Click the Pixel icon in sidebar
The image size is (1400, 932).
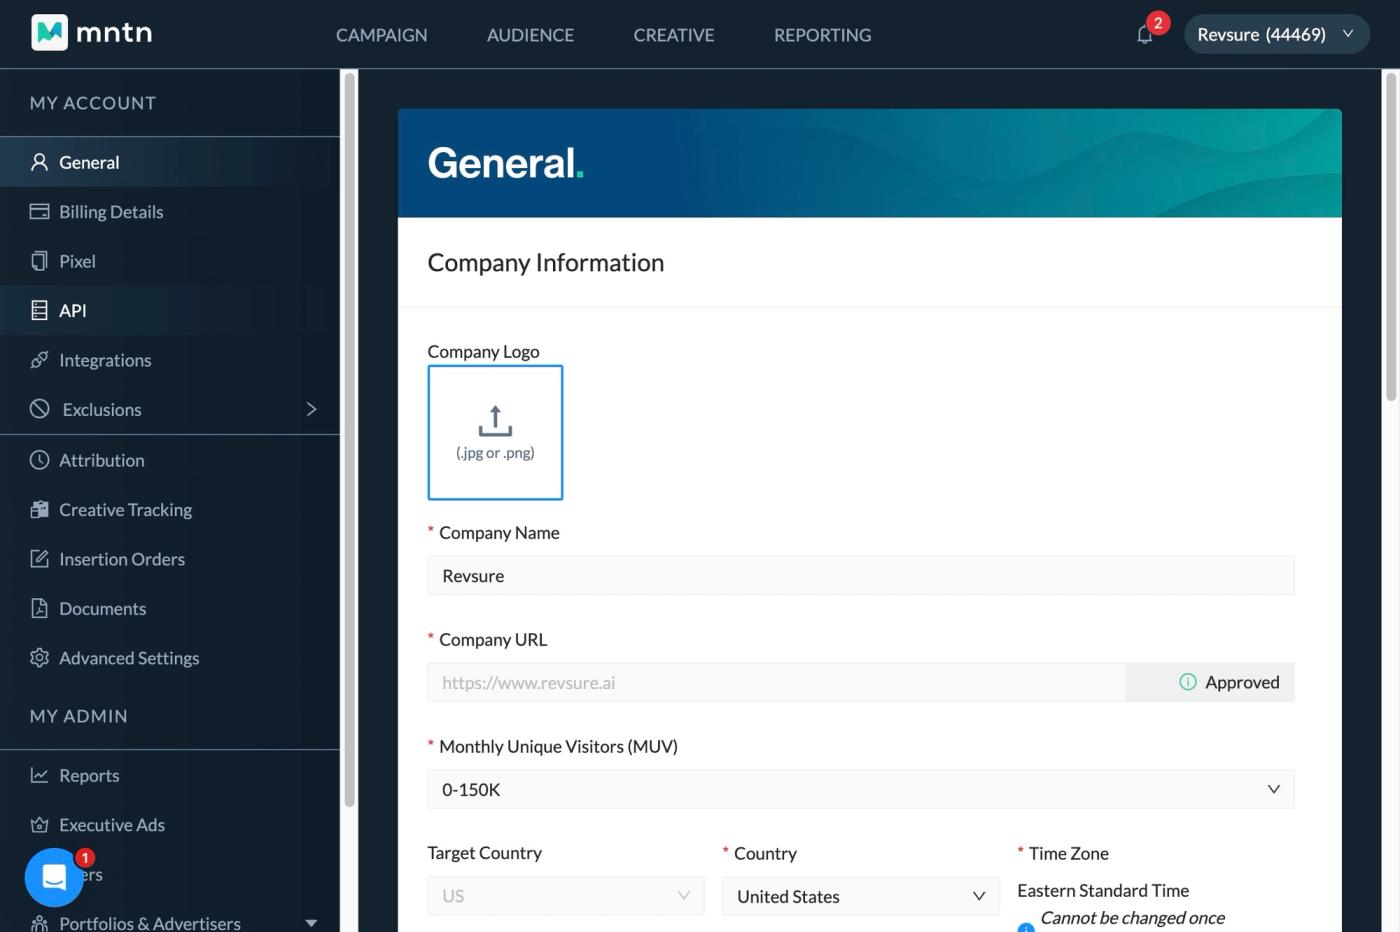point(39,261)
